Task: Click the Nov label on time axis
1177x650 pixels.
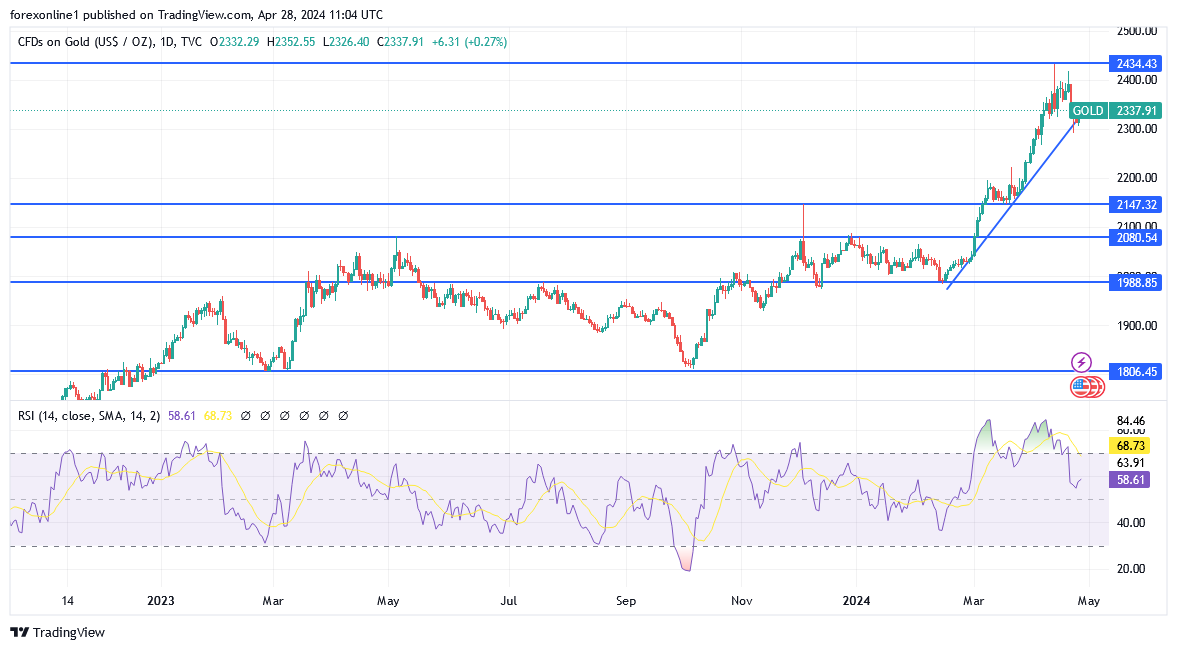Action: (x=742, y=600)
